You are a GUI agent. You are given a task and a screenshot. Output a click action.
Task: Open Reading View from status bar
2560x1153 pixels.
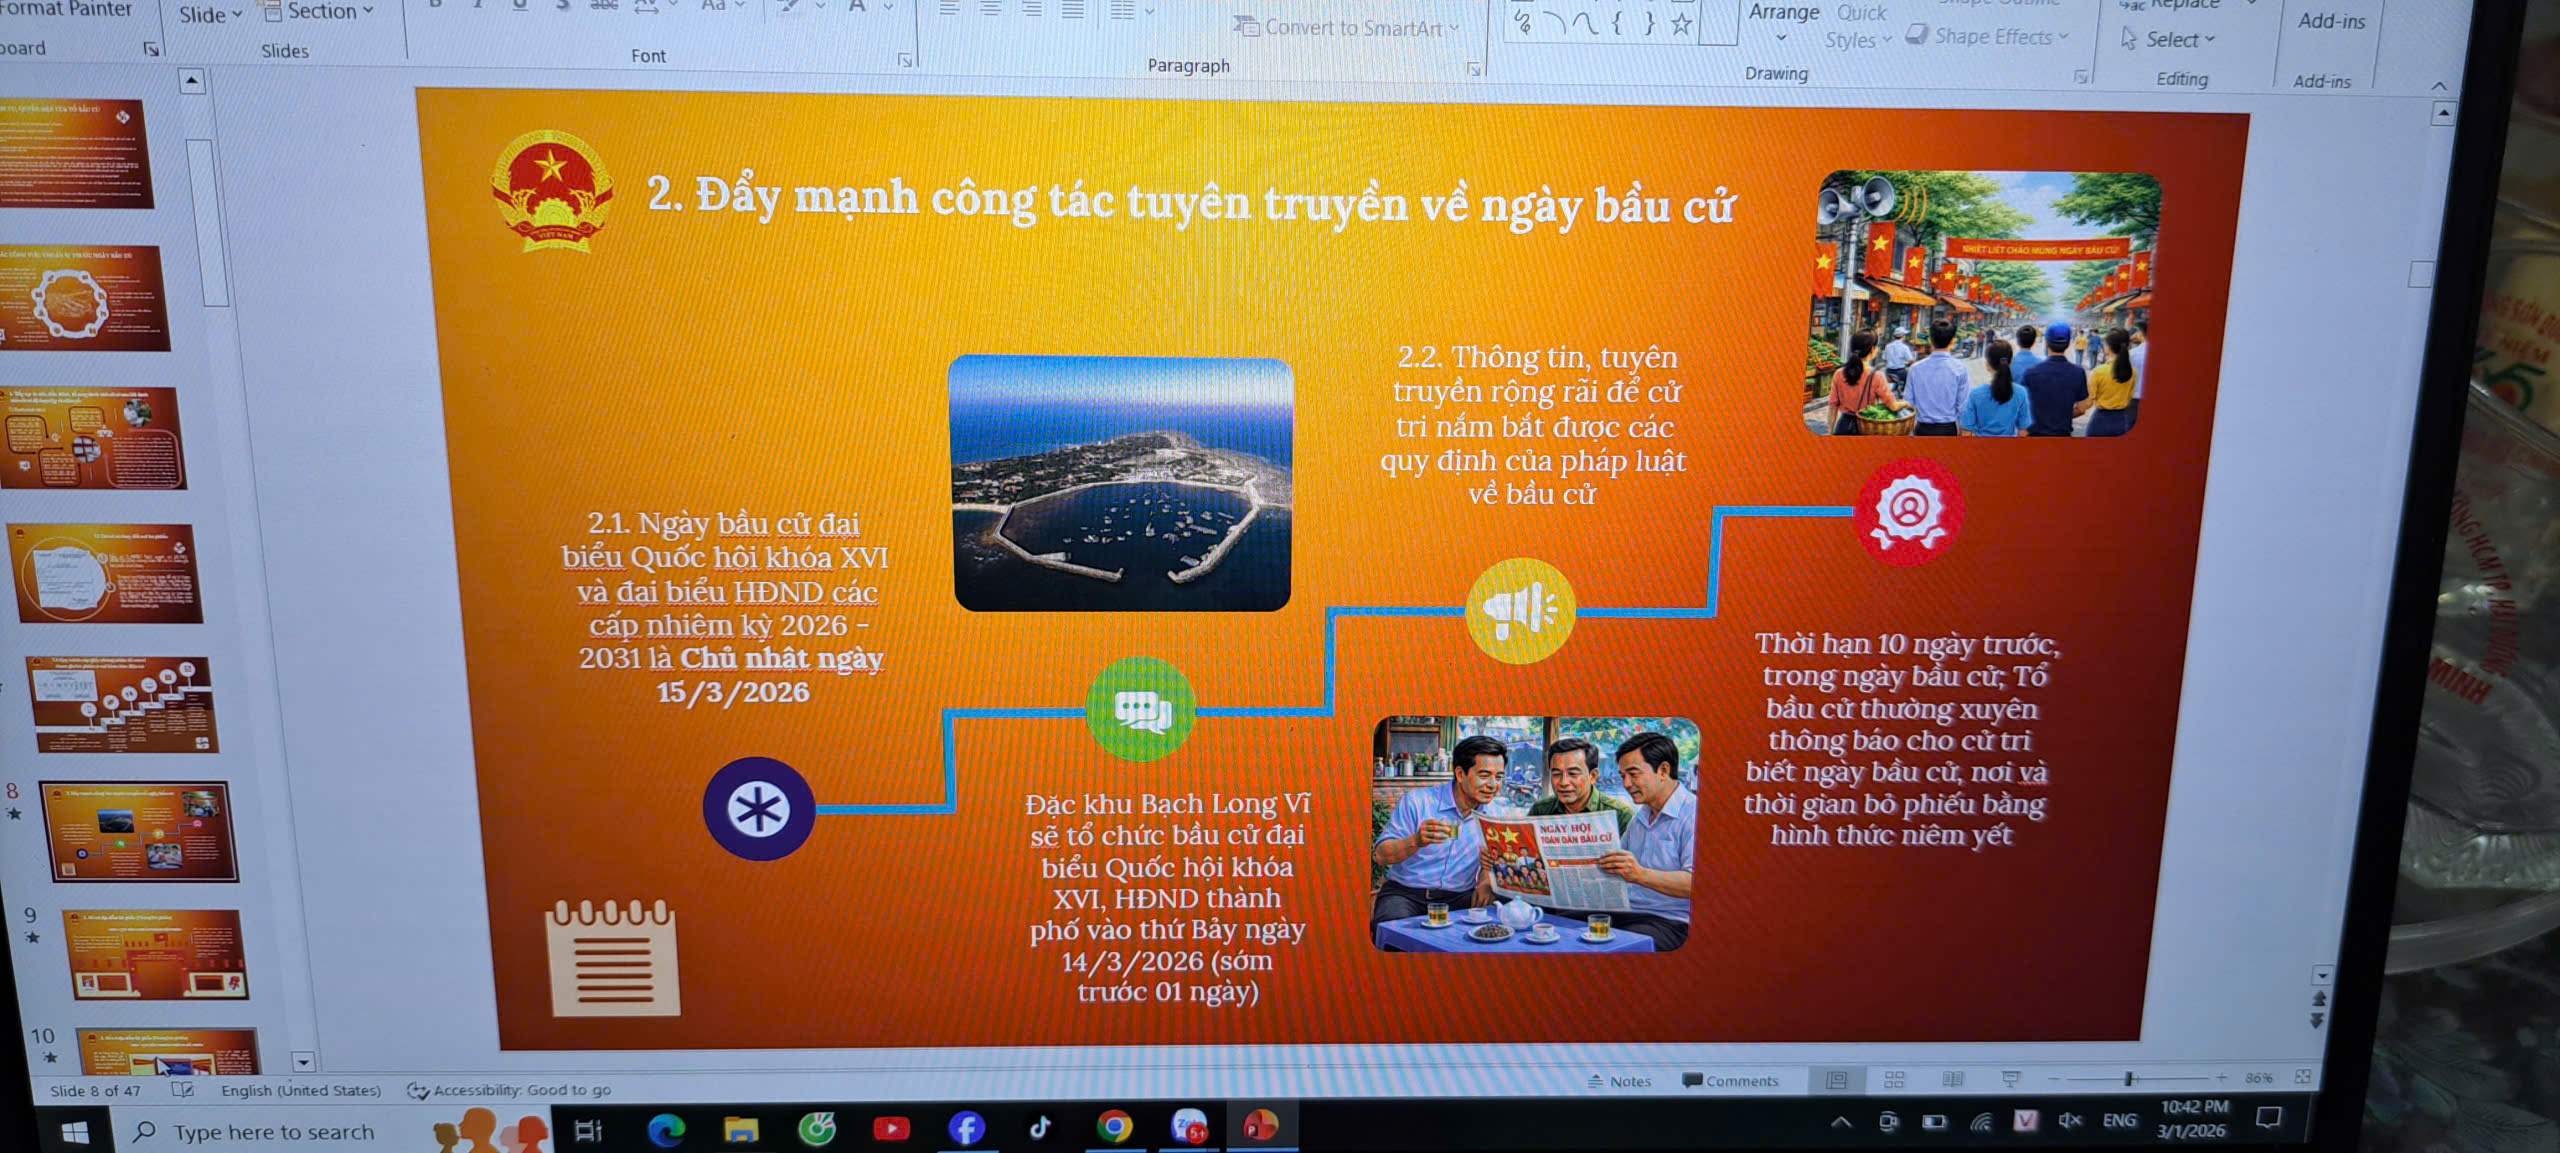1952,1079
